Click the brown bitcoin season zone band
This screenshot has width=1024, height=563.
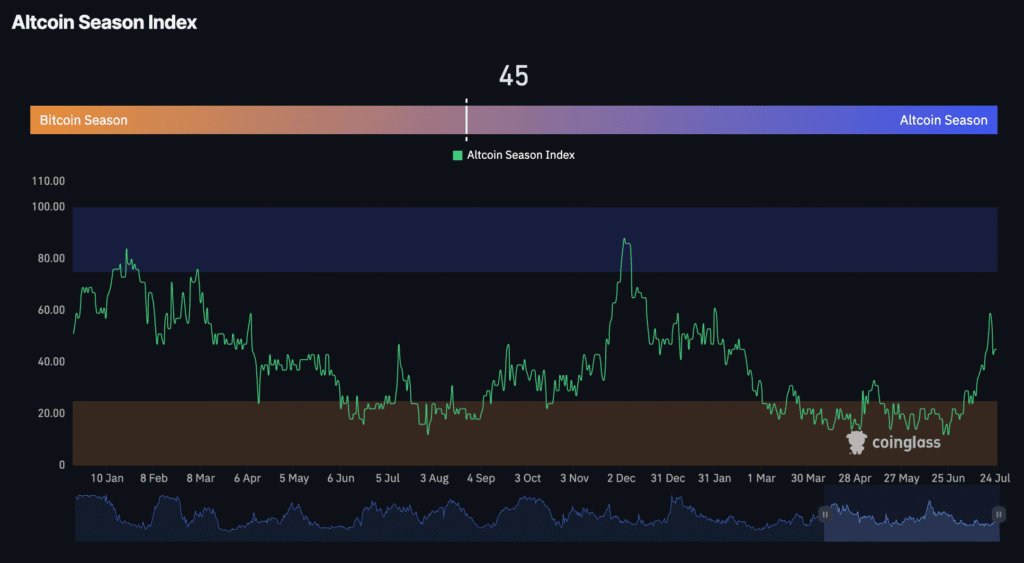[x=535, y=432]
